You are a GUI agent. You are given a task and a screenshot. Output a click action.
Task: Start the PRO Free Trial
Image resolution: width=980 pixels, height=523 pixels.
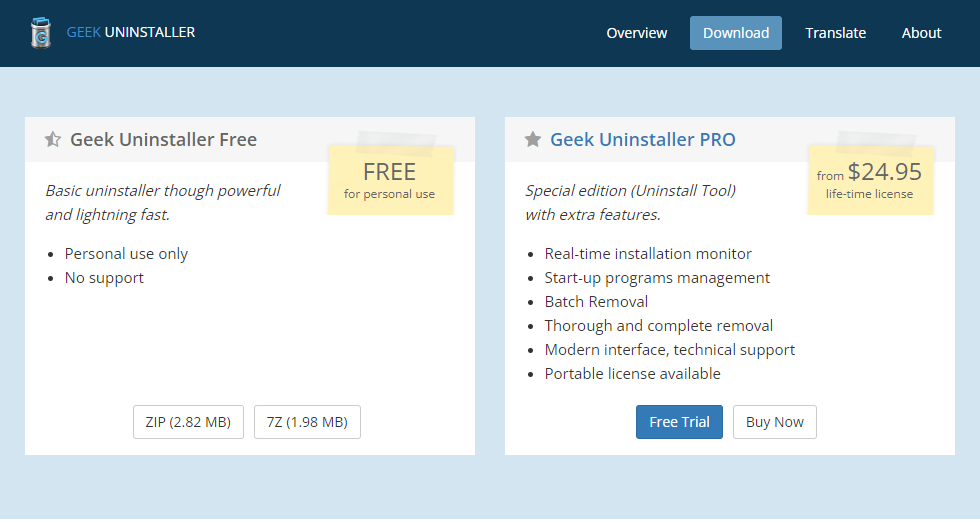[x=679, y=422]
